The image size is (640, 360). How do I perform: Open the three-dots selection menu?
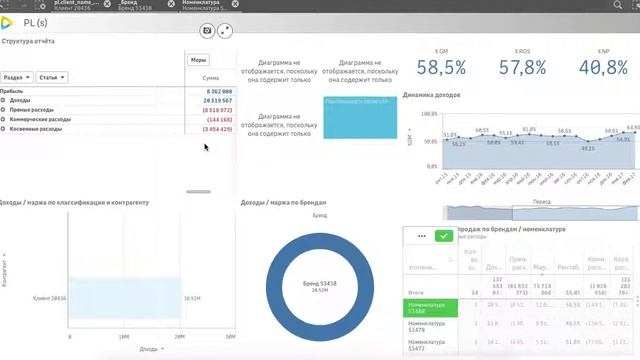click(422, 236)
